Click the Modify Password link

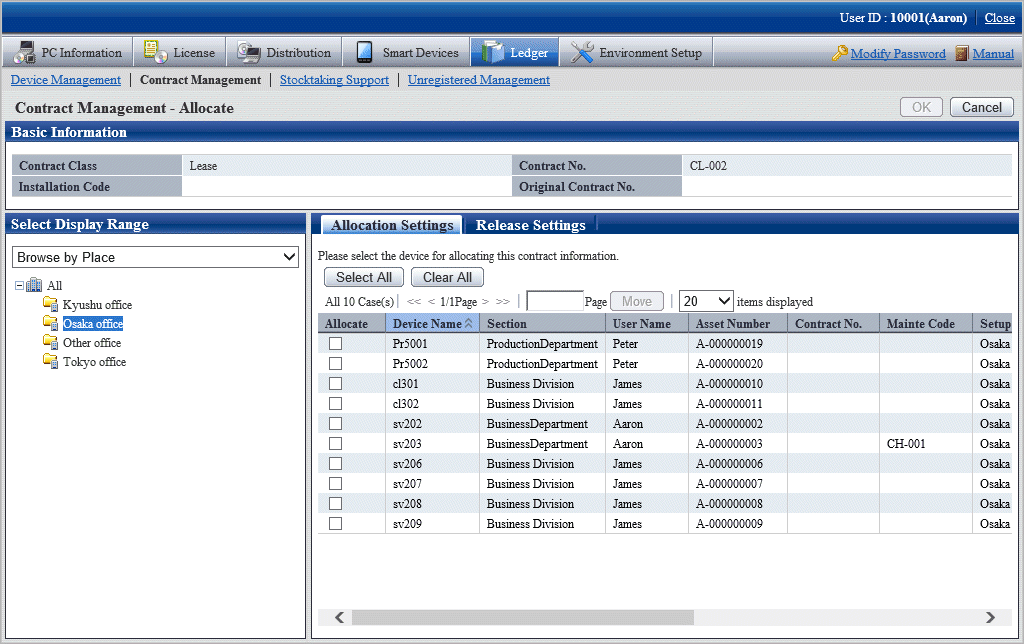pos(897,54)
